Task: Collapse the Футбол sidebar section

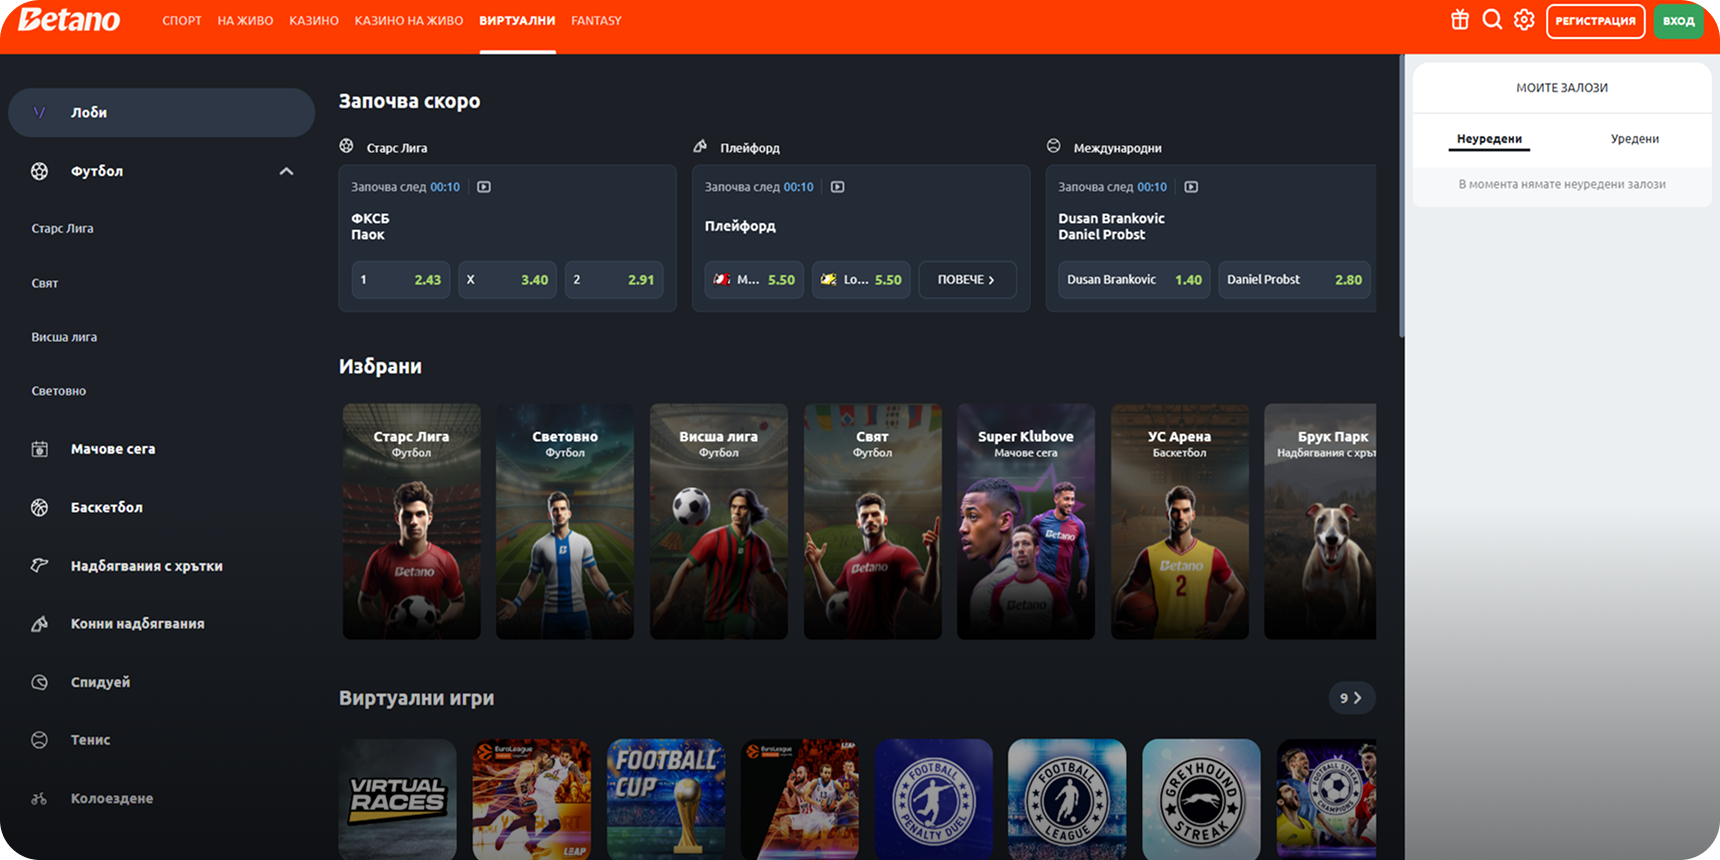Action: coord(286,172)
